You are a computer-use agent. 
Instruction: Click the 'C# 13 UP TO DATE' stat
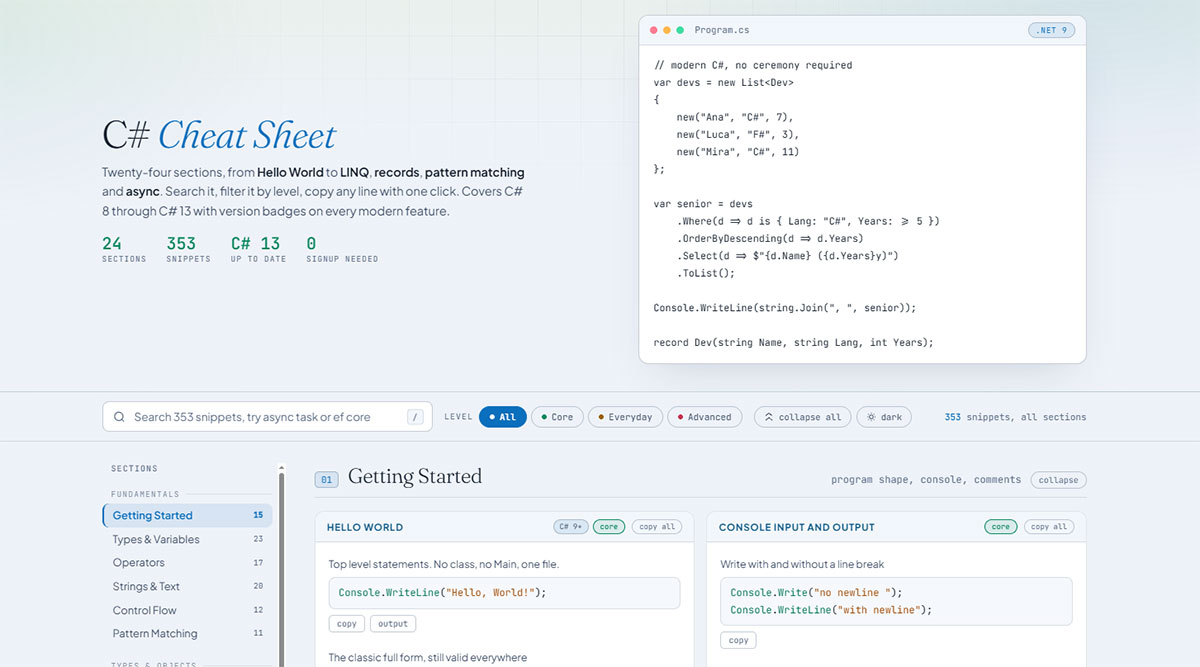coord(258,249)
